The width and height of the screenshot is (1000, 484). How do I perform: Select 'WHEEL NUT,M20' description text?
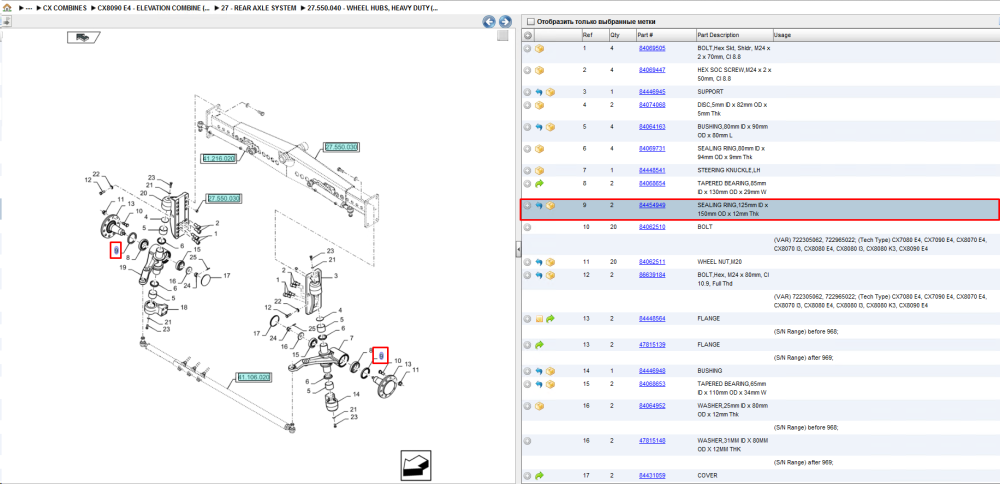pyautogui.click(x=720, y=262)
